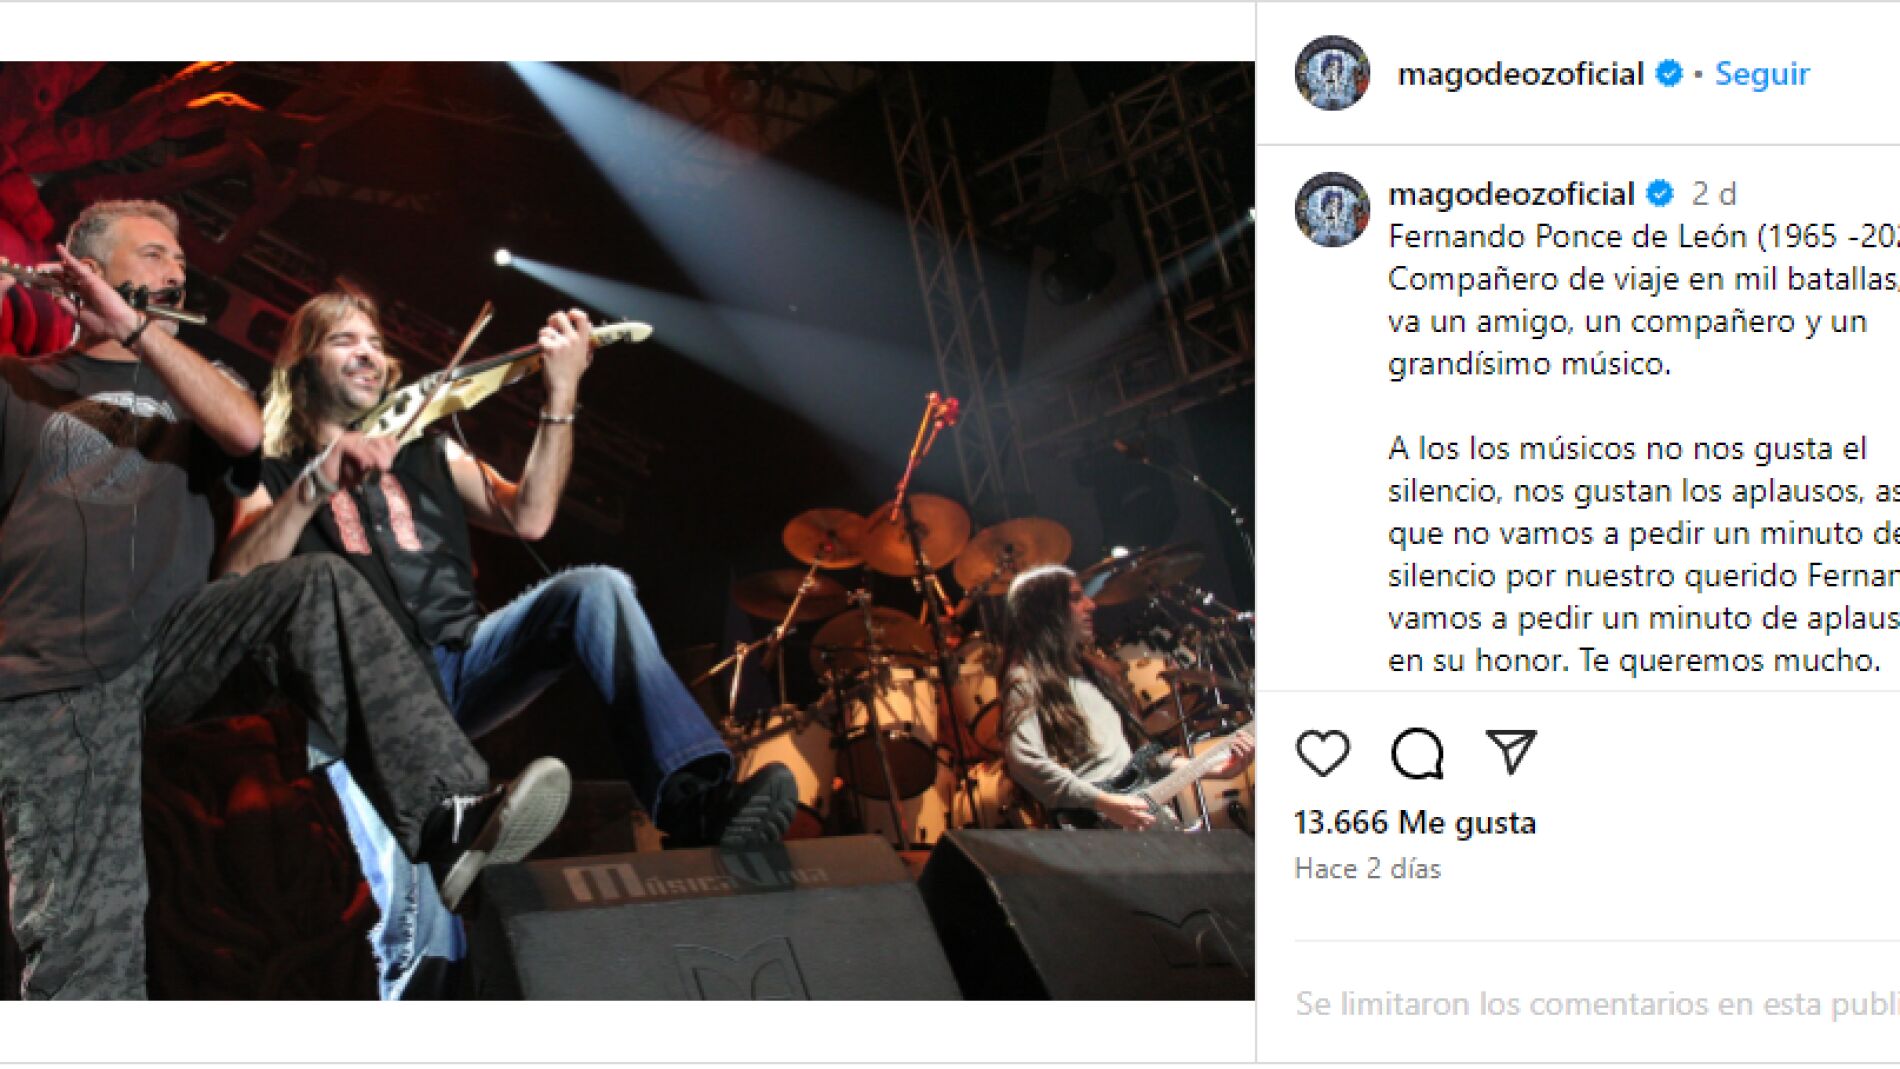This screenshot has width=1900, height=1069.
Task: Follow the account with Seguir
Action: click(x=1762, y=74)
